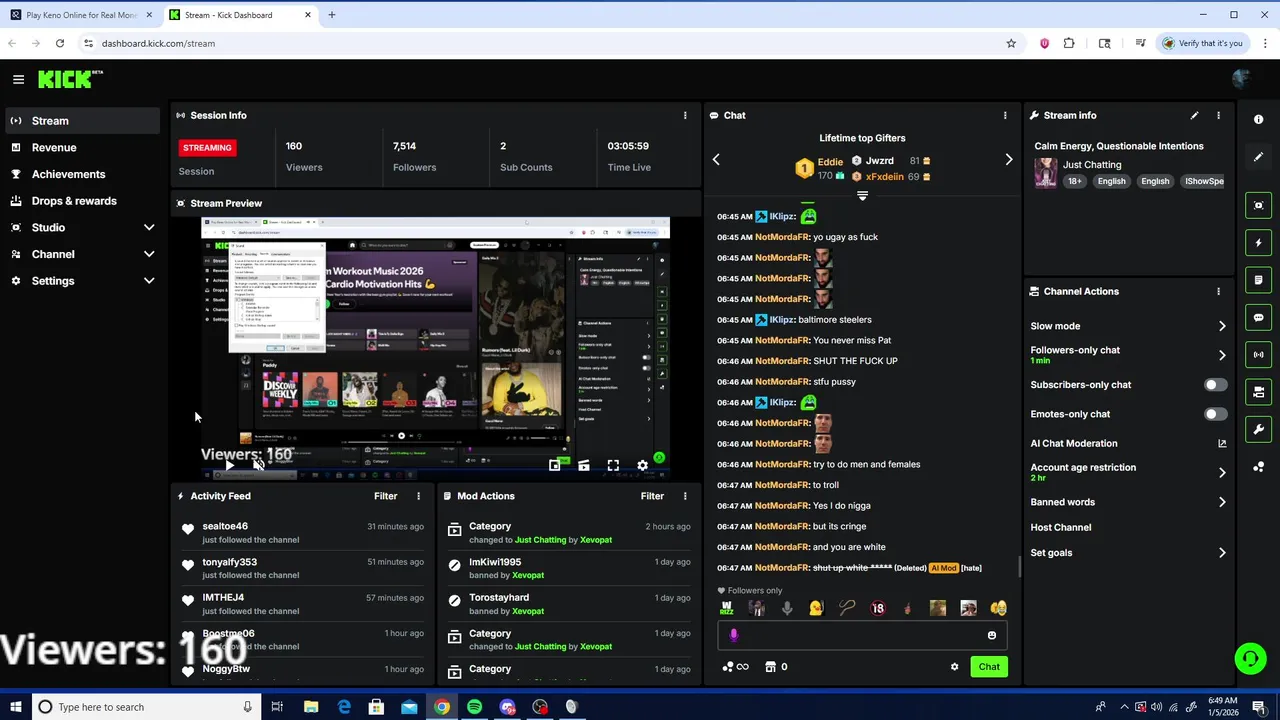
Task: Click the channel points icon in right sidebar
Action: coord(1258,467)
